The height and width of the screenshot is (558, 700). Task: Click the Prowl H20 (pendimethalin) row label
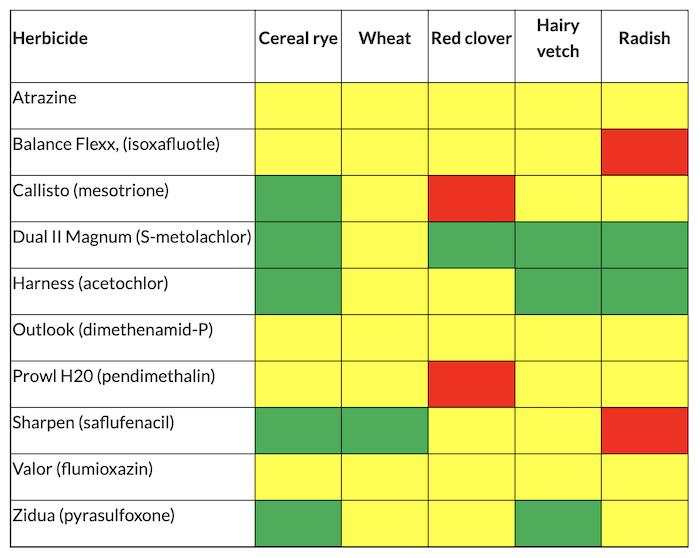114,376
